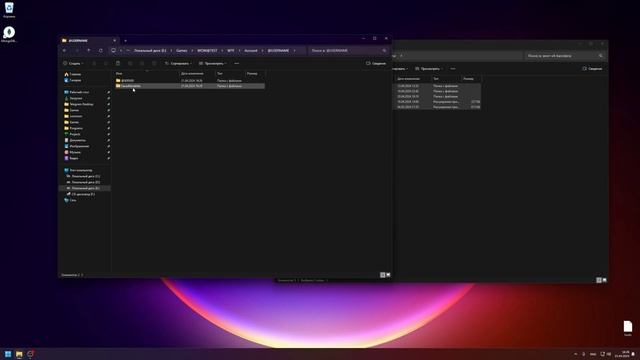Open the Просмотреть dropdown in front window
This screenshot has height=360, width=640.
[x=212, y=64]
